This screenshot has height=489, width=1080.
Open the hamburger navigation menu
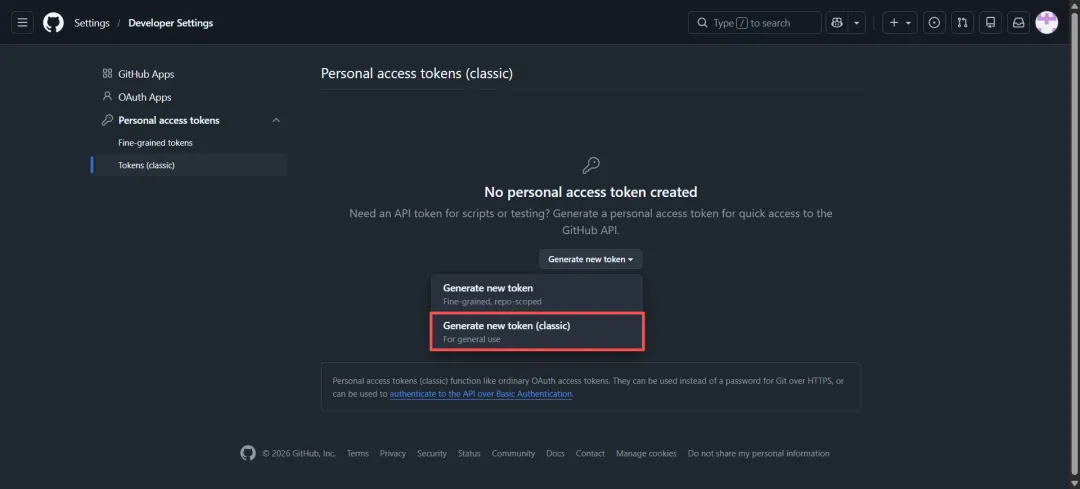pyautogui.click(x=23, y=23)
